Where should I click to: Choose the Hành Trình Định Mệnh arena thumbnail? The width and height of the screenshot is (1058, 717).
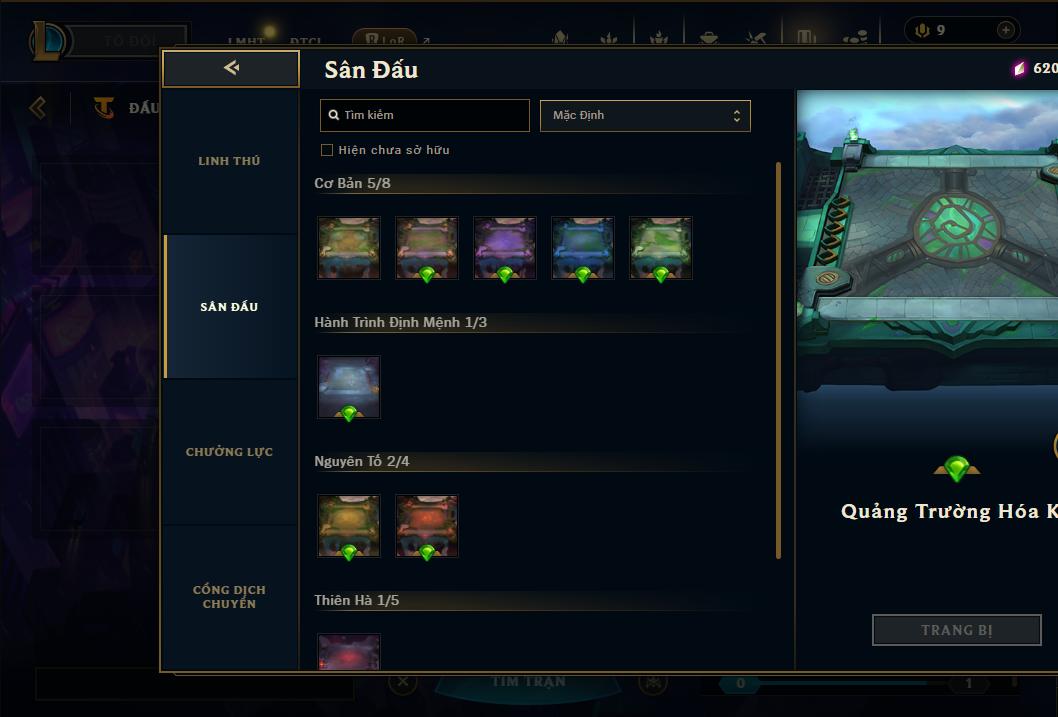click(349, 387)
